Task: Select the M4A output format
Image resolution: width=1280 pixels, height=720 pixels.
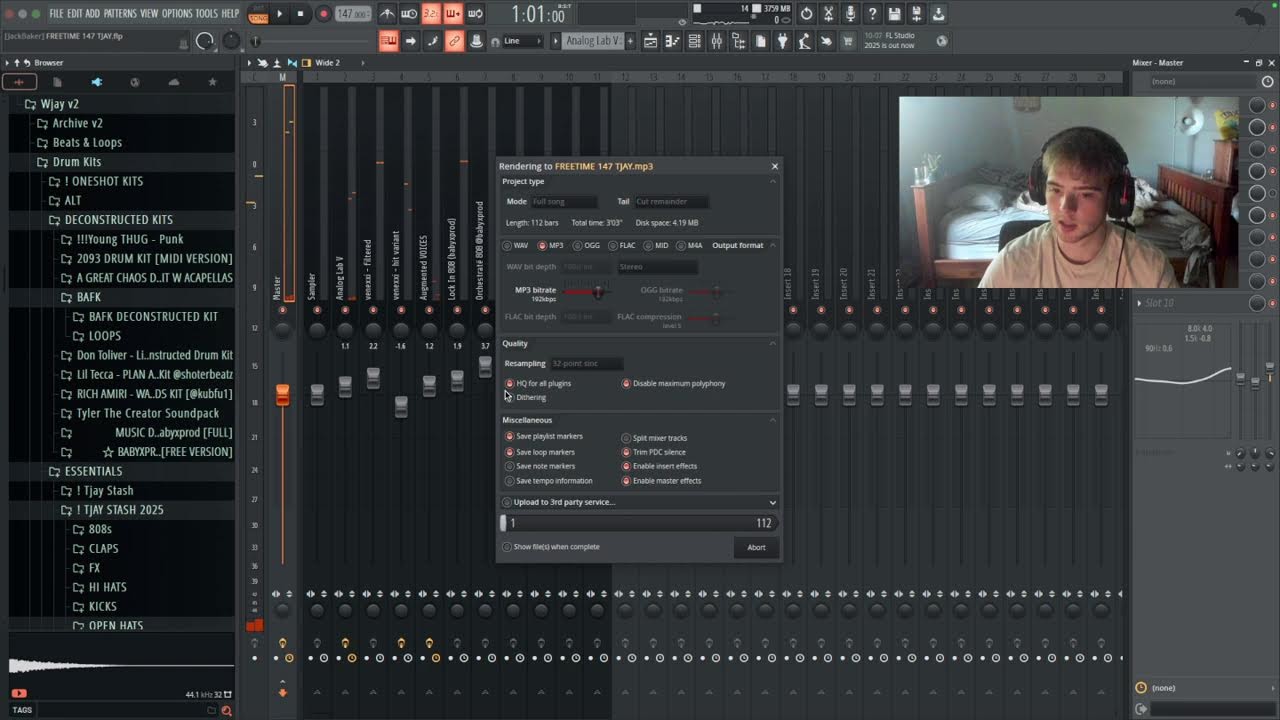Action: pos(690,245)
